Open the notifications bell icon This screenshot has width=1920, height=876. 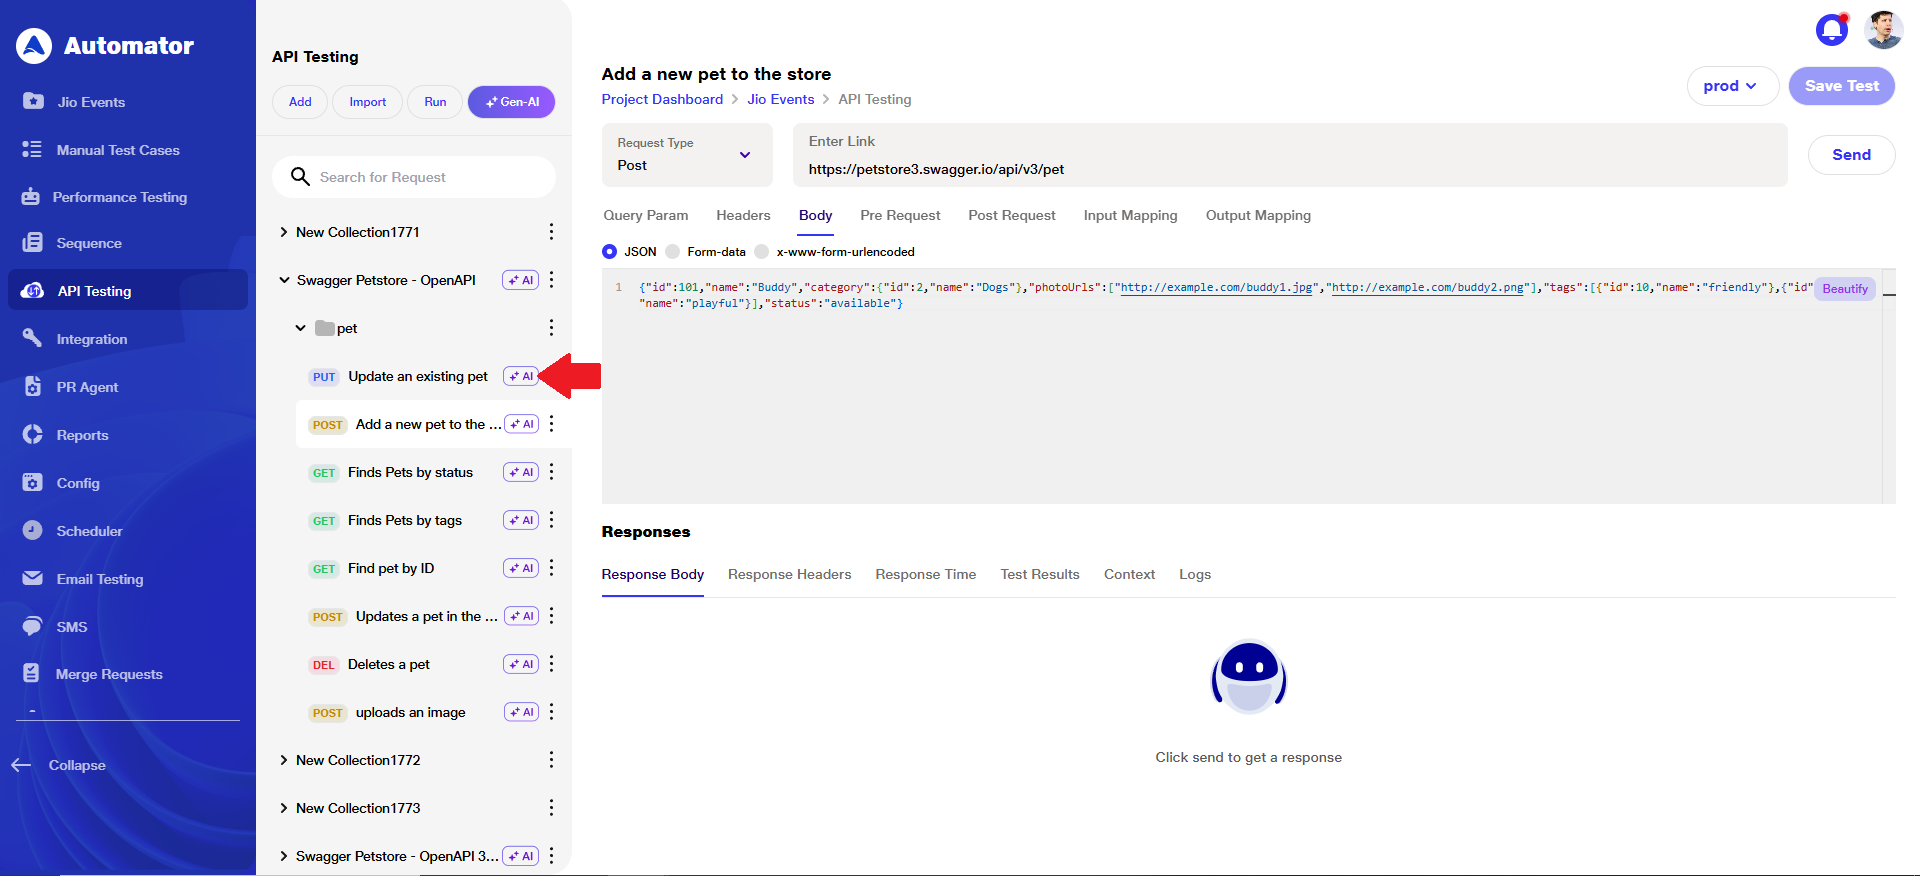point(1831,30)
